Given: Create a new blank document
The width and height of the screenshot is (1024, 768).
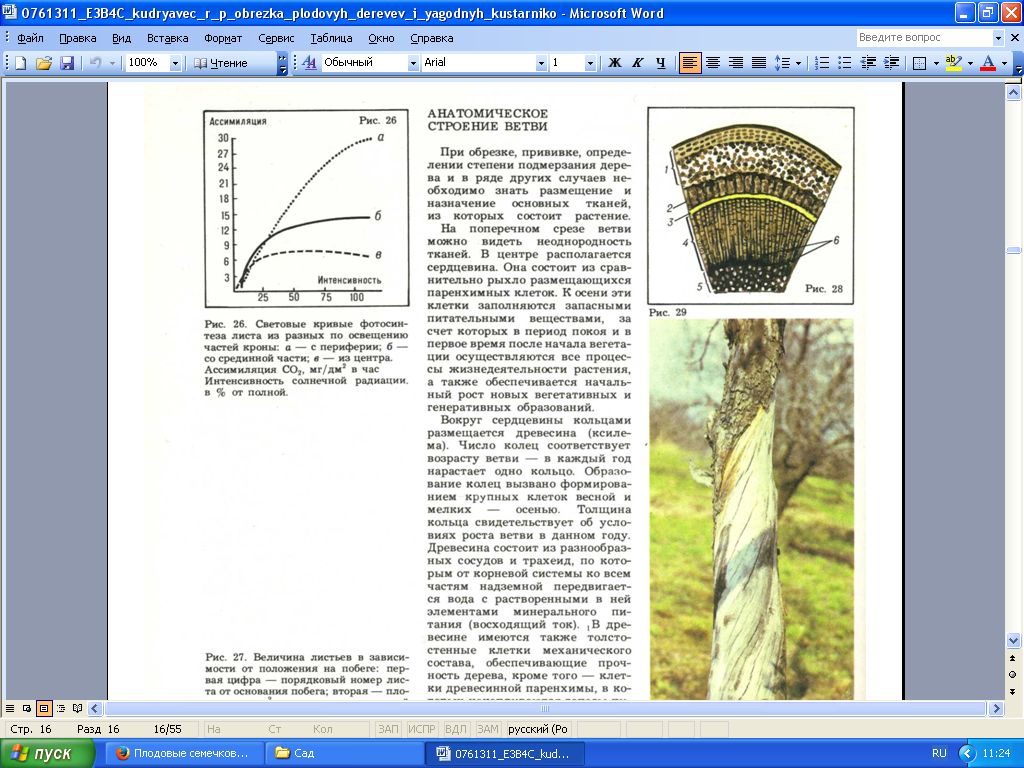Looking at the screenshot, I should tap(20, 62).
